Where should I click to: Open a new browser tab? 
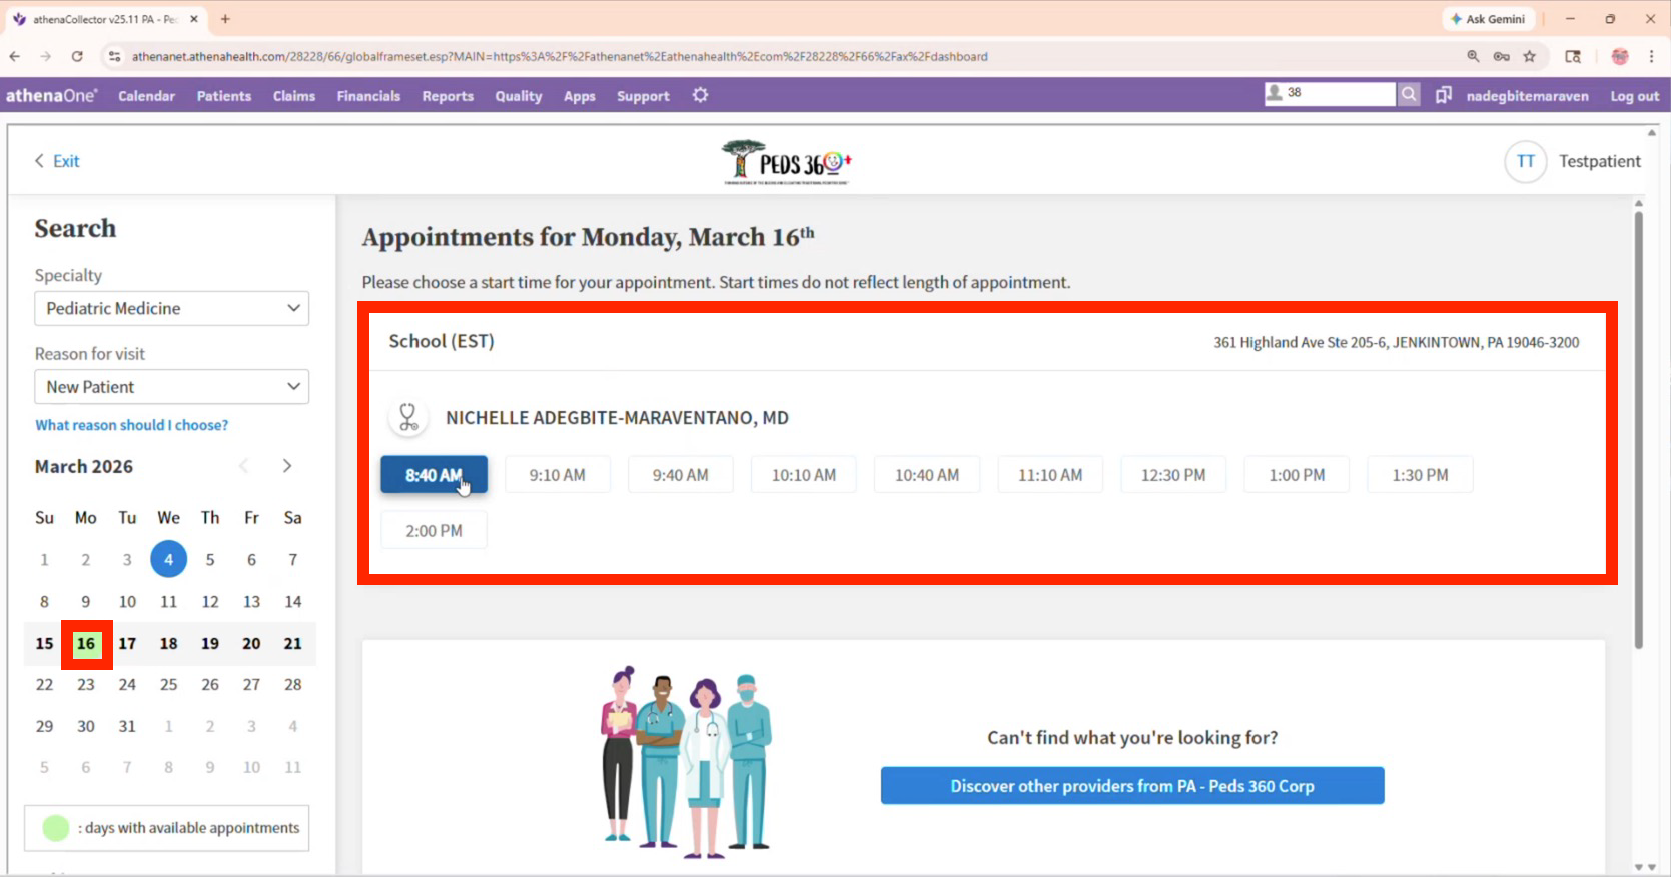pos(225,19)
